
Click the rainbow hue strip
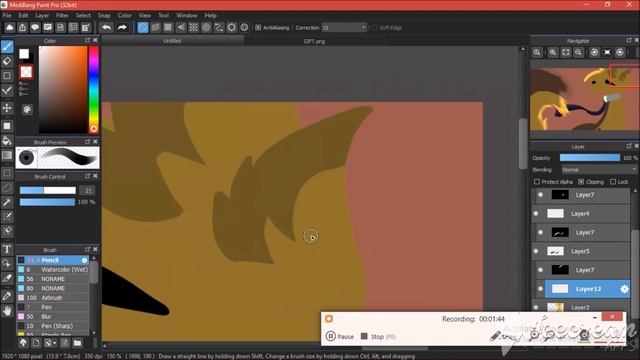[x=93, y=89]
